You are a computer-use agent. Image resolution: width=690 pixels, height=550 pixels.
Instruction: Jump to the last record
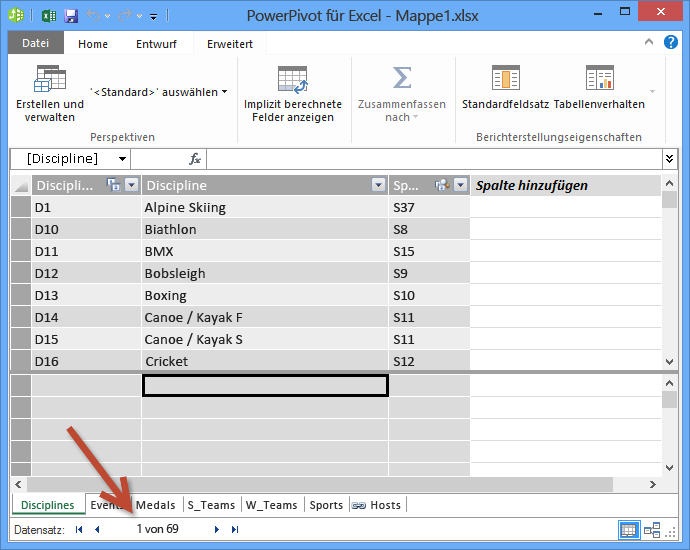(x=235, y=529)
